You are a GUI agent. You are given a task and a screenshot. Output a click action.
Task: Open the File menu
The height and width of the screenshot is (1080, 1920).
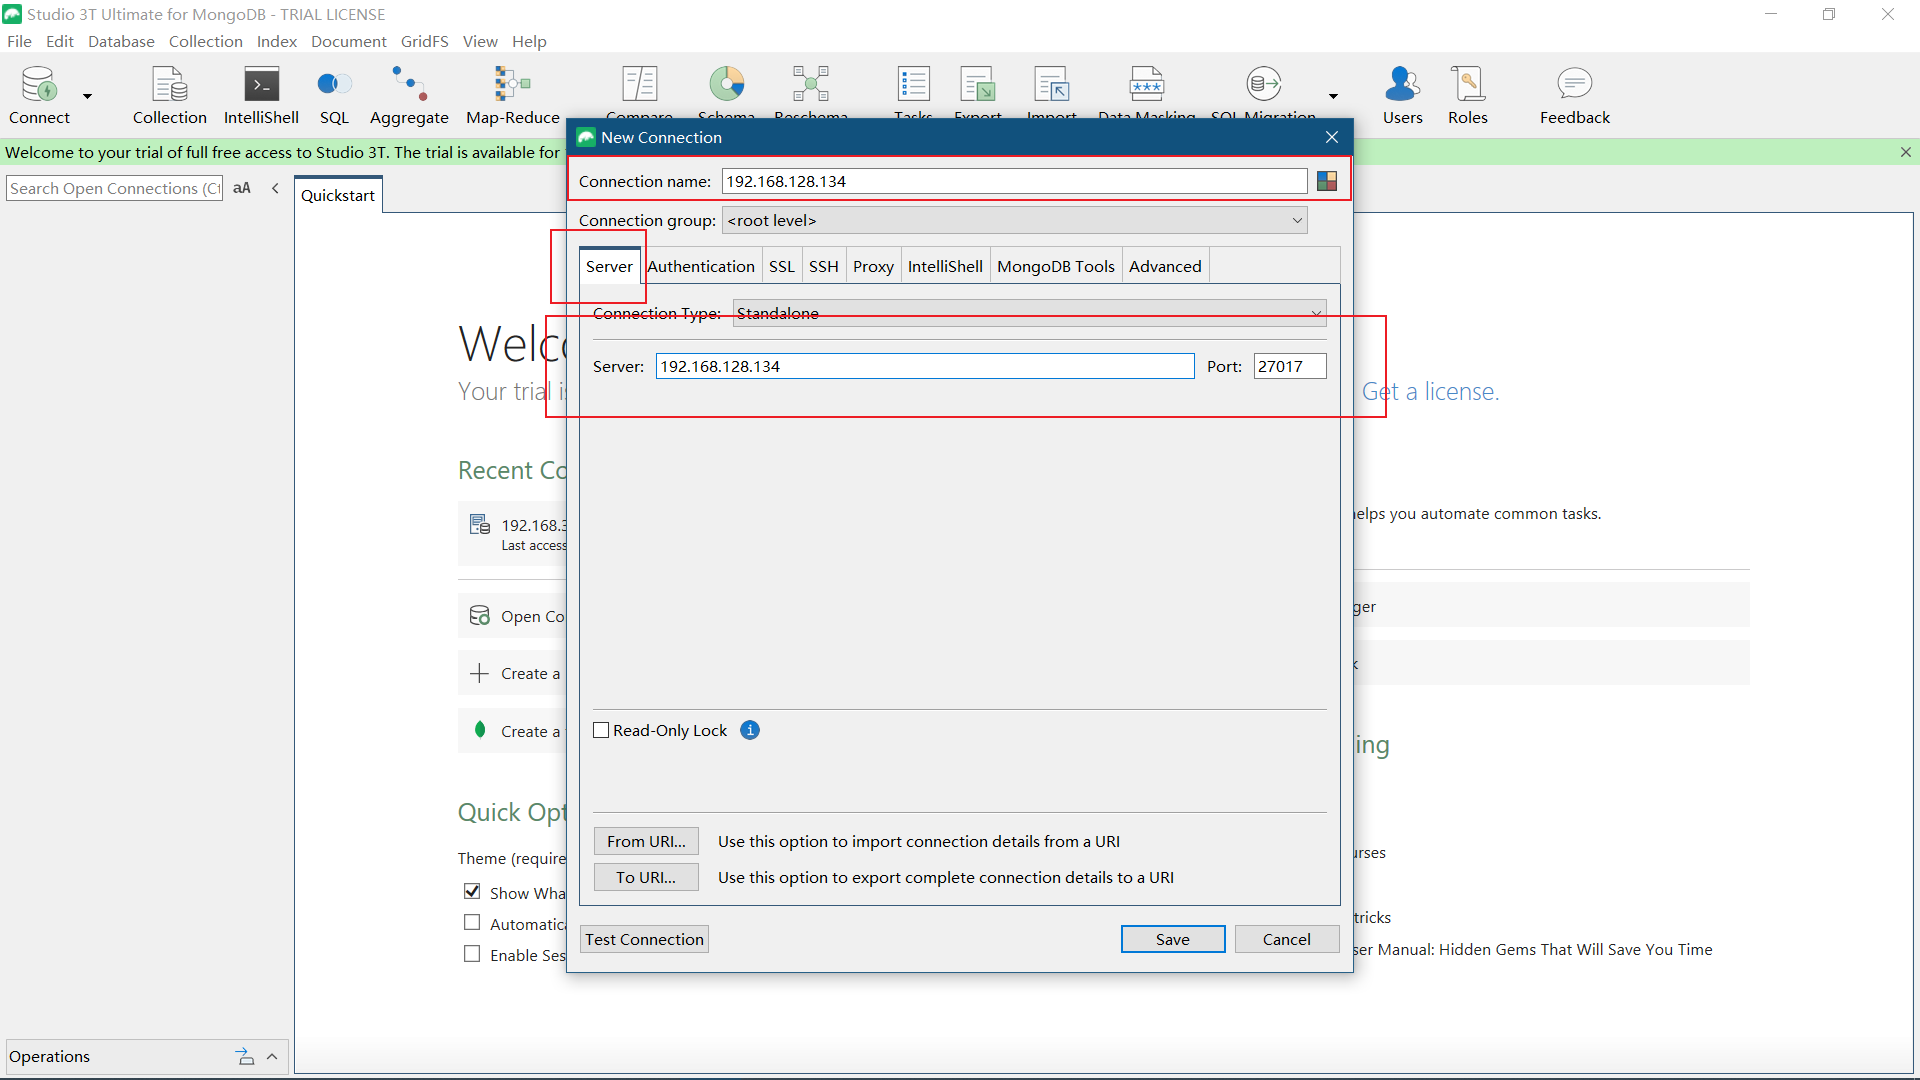pos(19,41)
